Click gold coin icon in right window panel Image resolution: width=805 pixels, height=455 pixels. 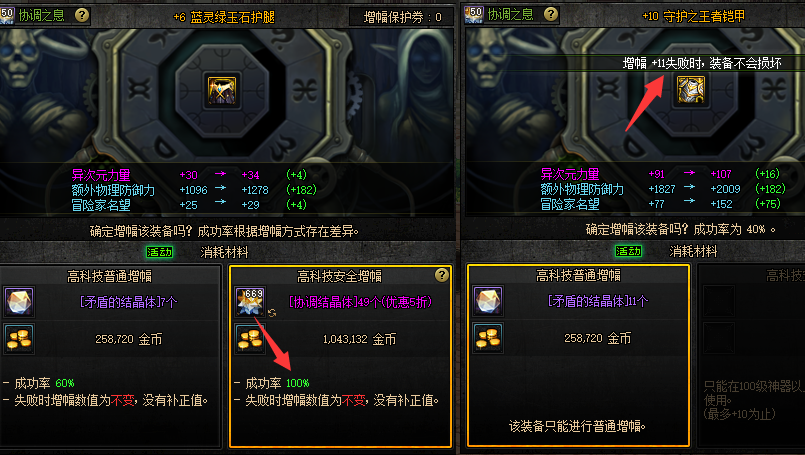point(488,338)
